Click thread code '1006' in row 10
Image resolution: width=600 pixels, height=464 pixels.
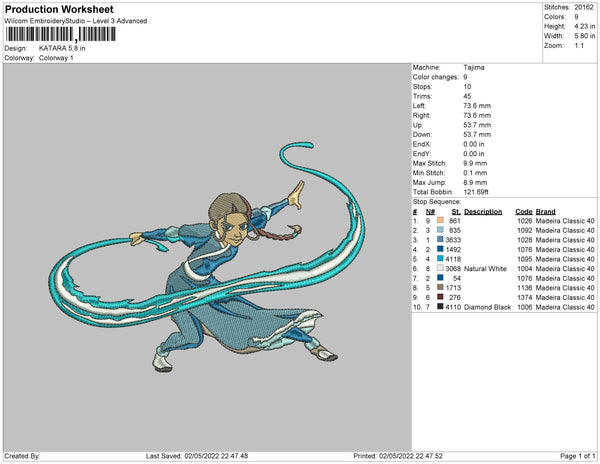[525, 307]
